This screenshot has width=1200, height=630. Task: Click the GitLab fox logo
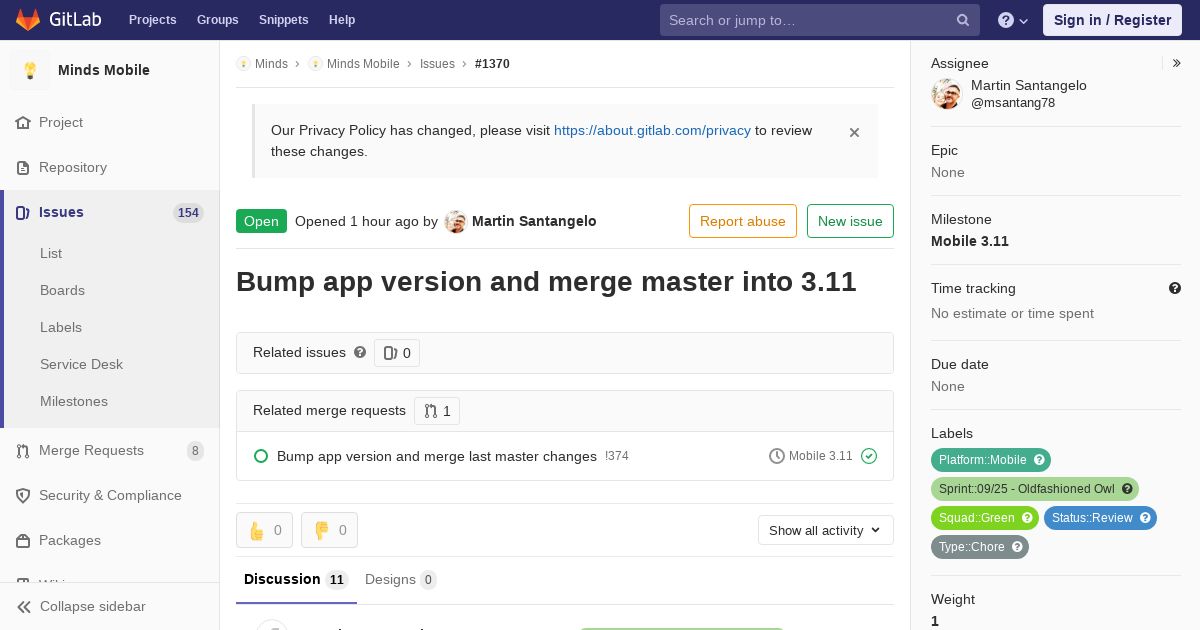point(28,19)
